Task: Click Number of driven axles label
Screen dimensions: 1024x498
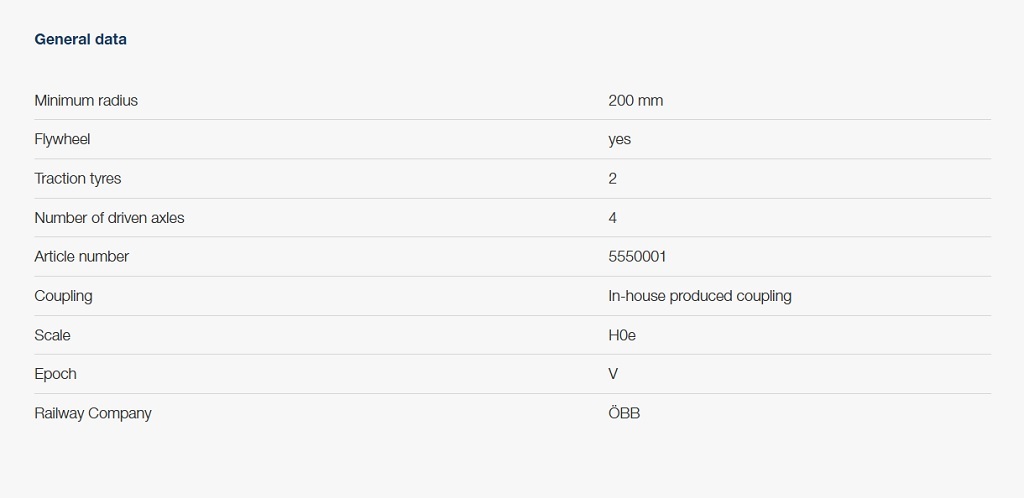Action: click(x=109, y=217)
